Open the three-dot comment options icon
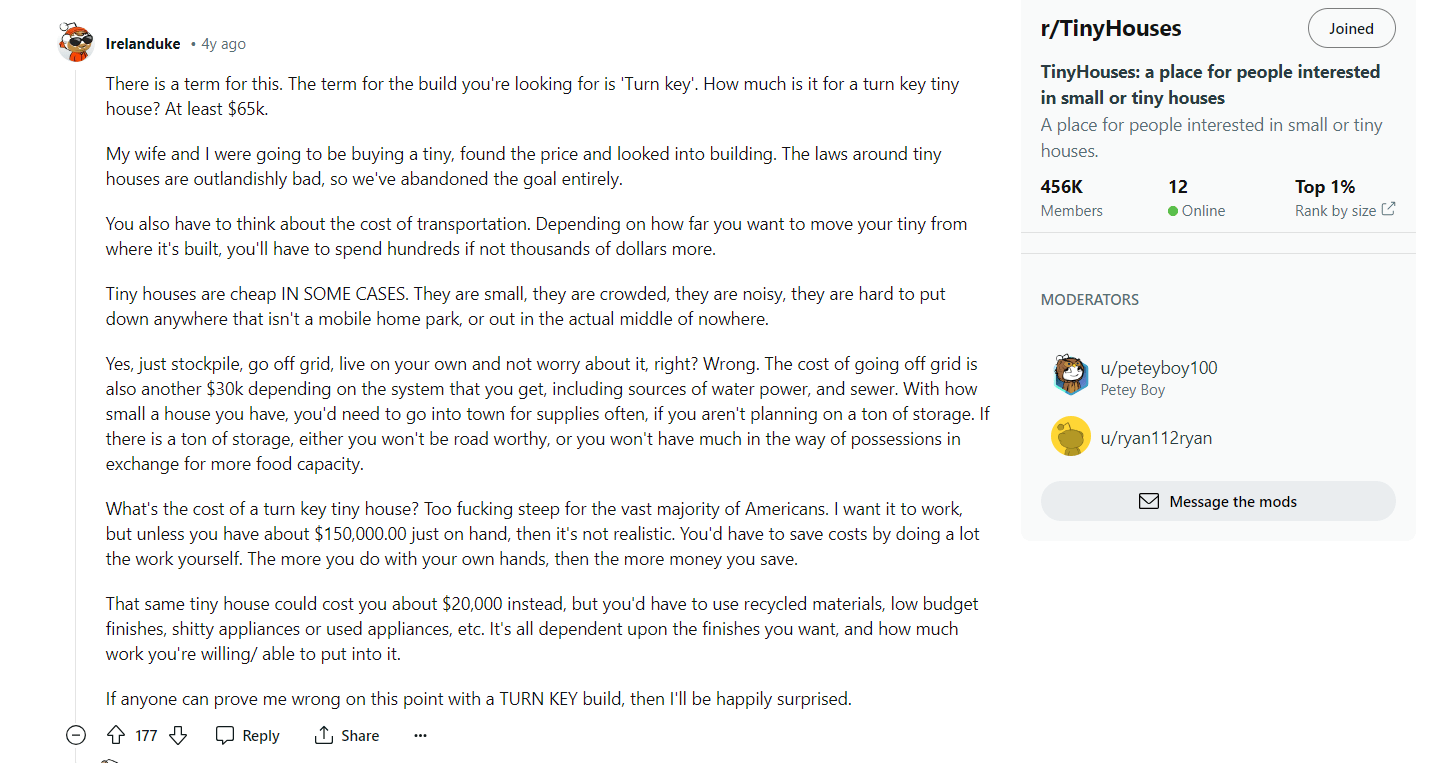Image resolution: width=1437 pixels, height=763 pixels. coord(420,735)
